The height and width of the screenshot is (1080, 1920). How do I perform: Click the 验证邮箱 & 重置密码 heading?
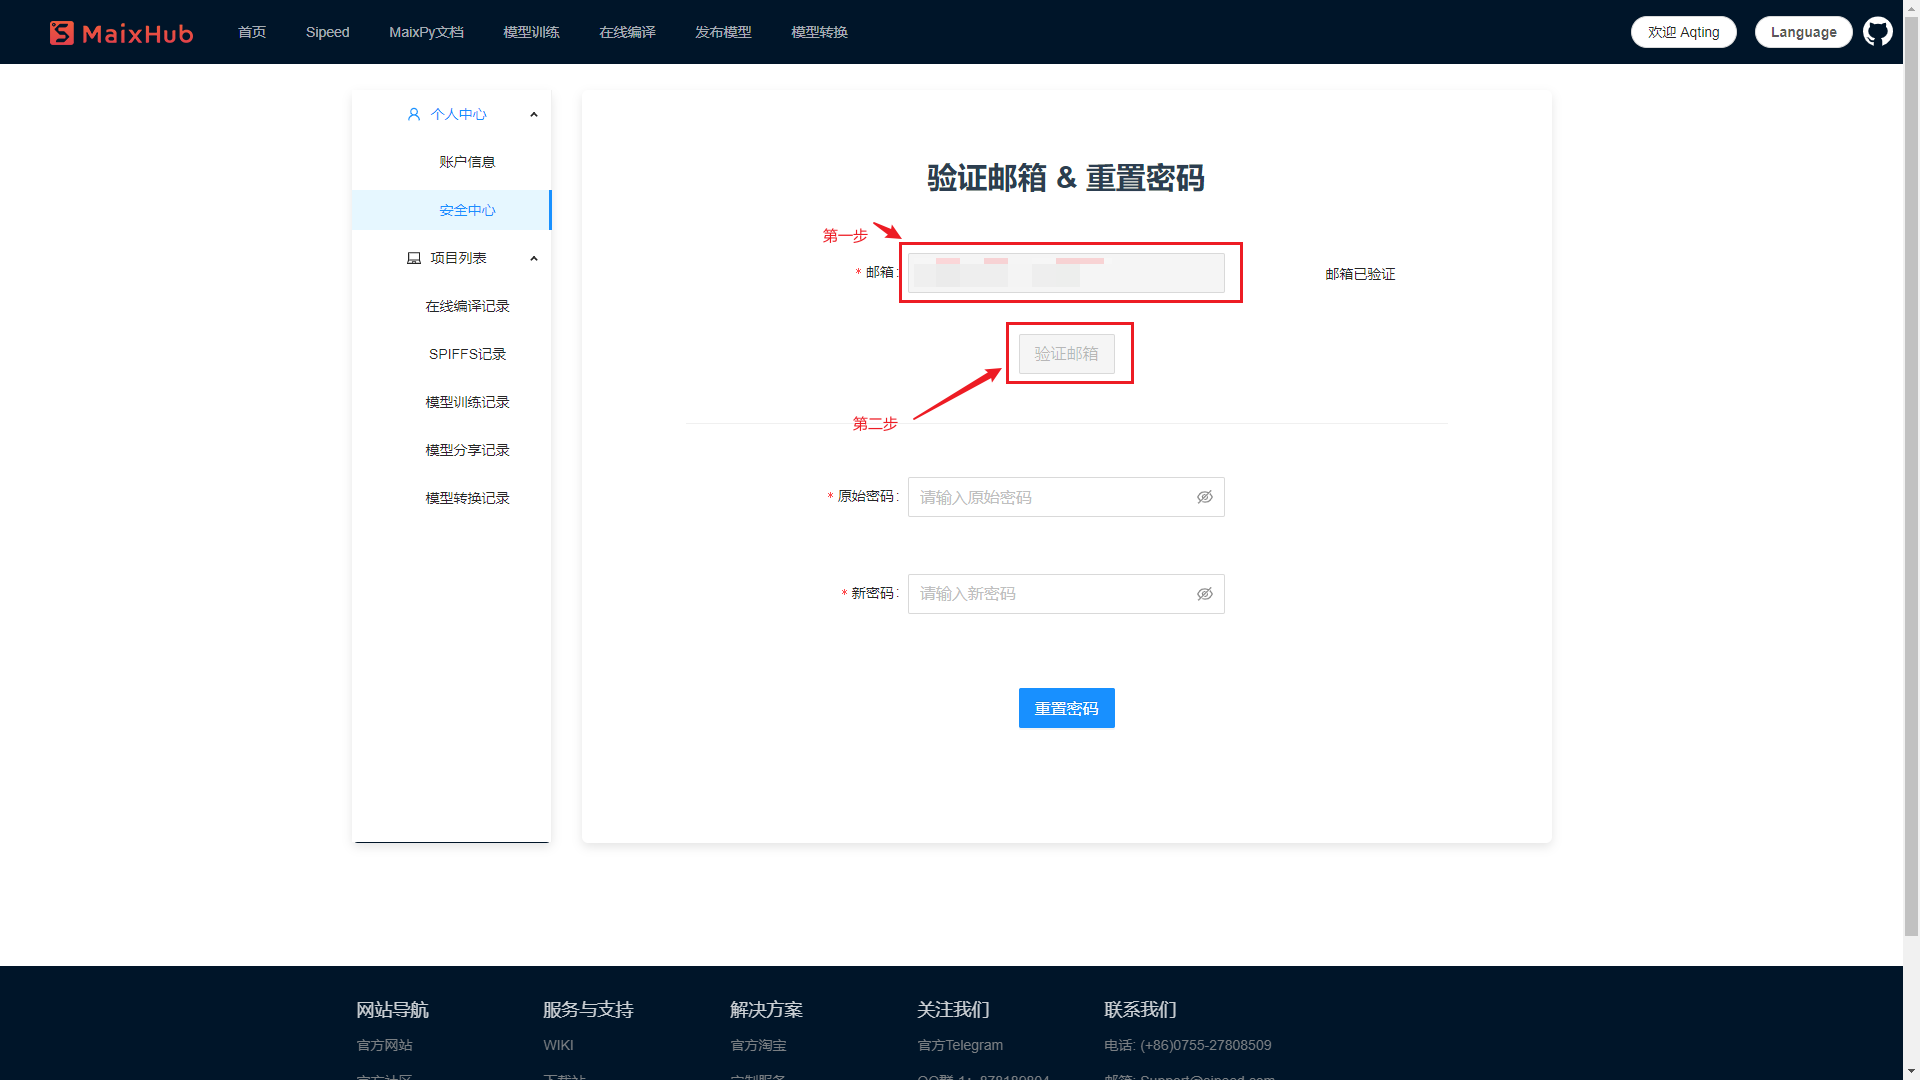tap(1066, 178)
